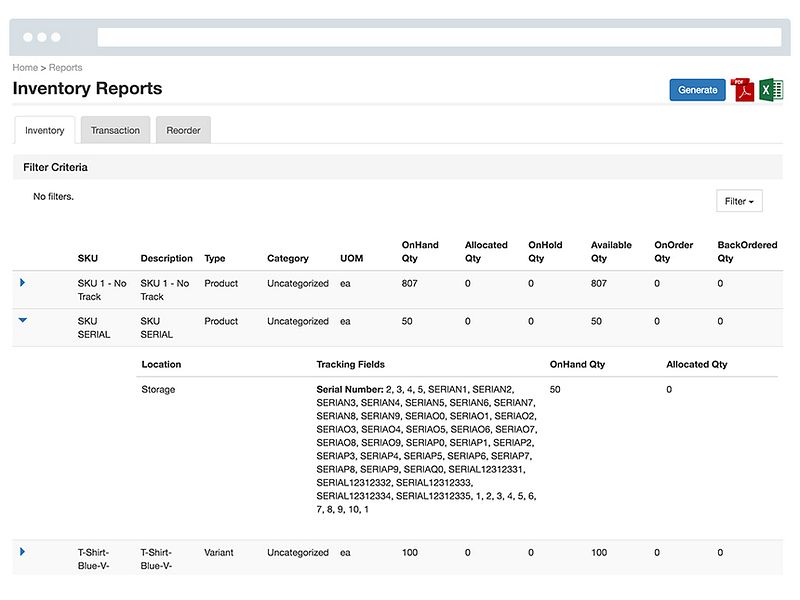Click the OnHand Qty main column header
The image size is (800, 600).
(420, 252)
